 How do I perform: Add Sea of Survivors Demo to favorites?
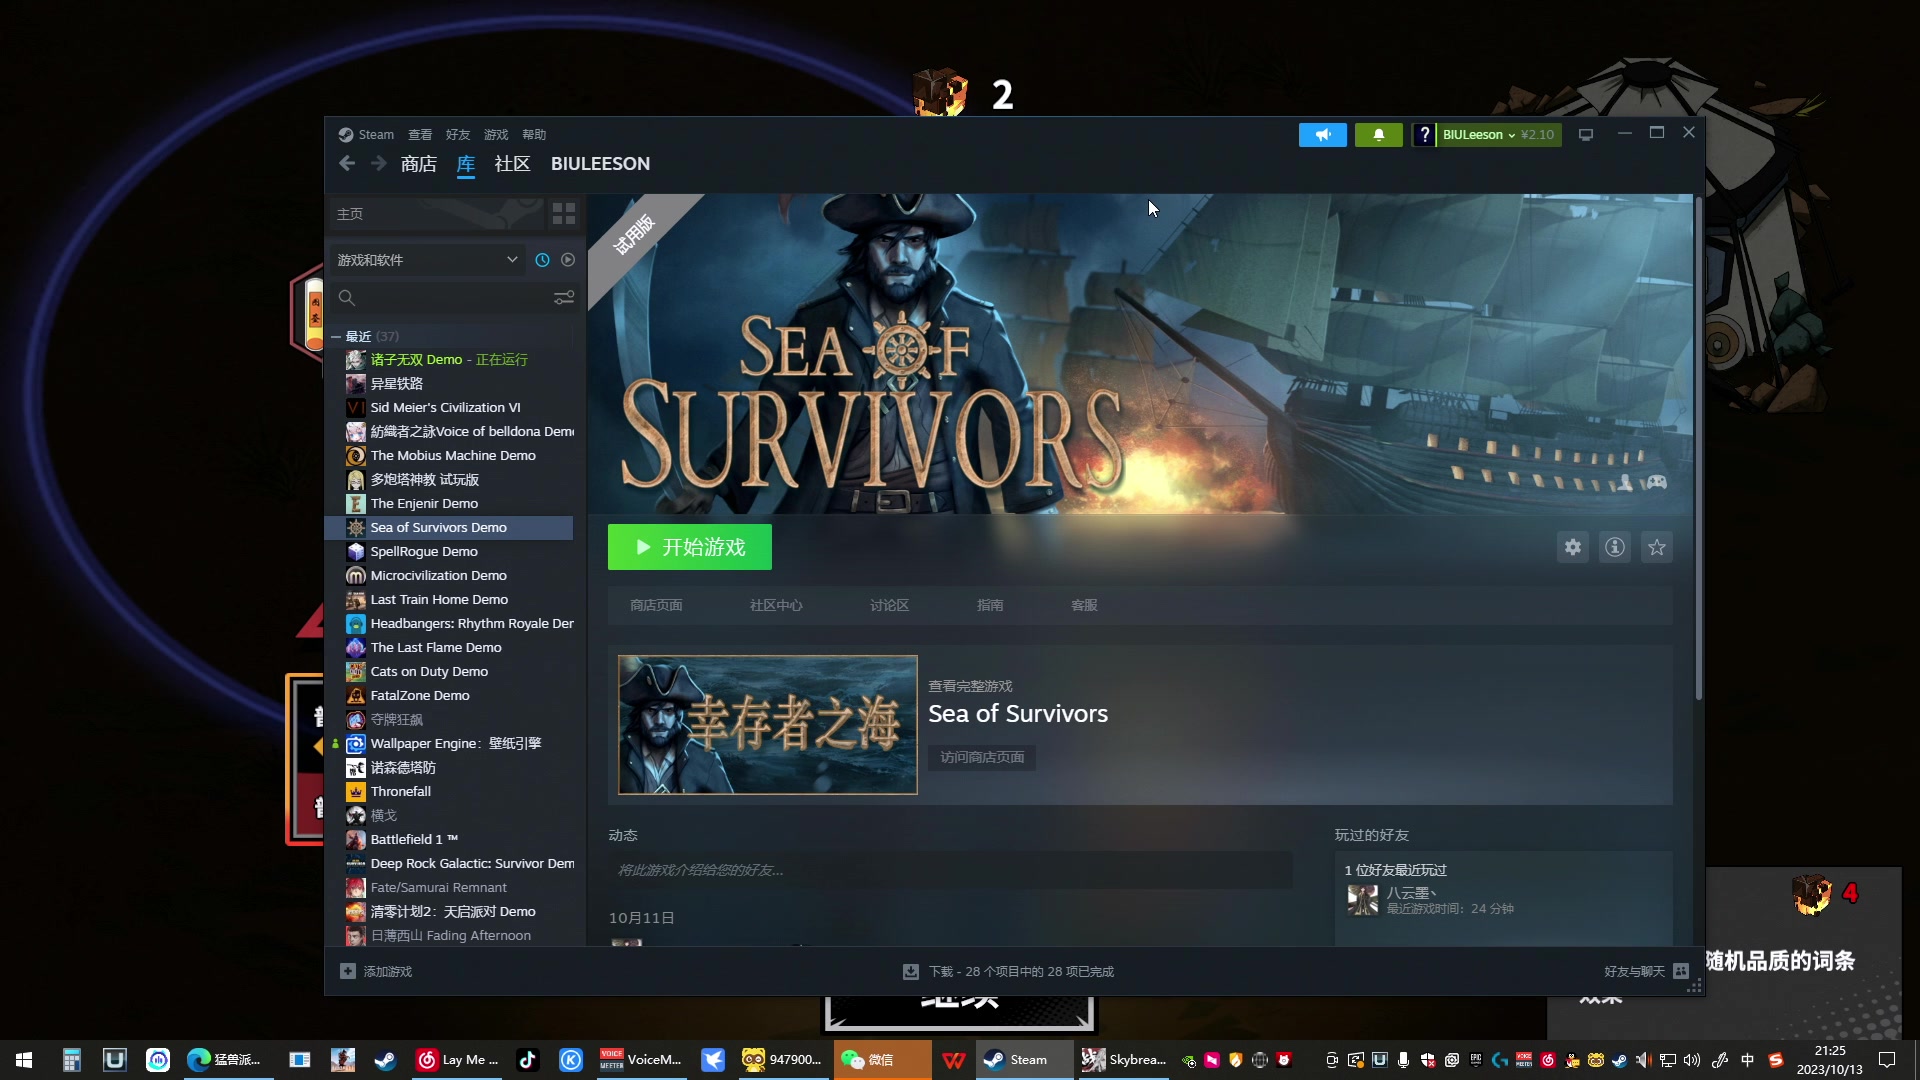click(1657, 547)
